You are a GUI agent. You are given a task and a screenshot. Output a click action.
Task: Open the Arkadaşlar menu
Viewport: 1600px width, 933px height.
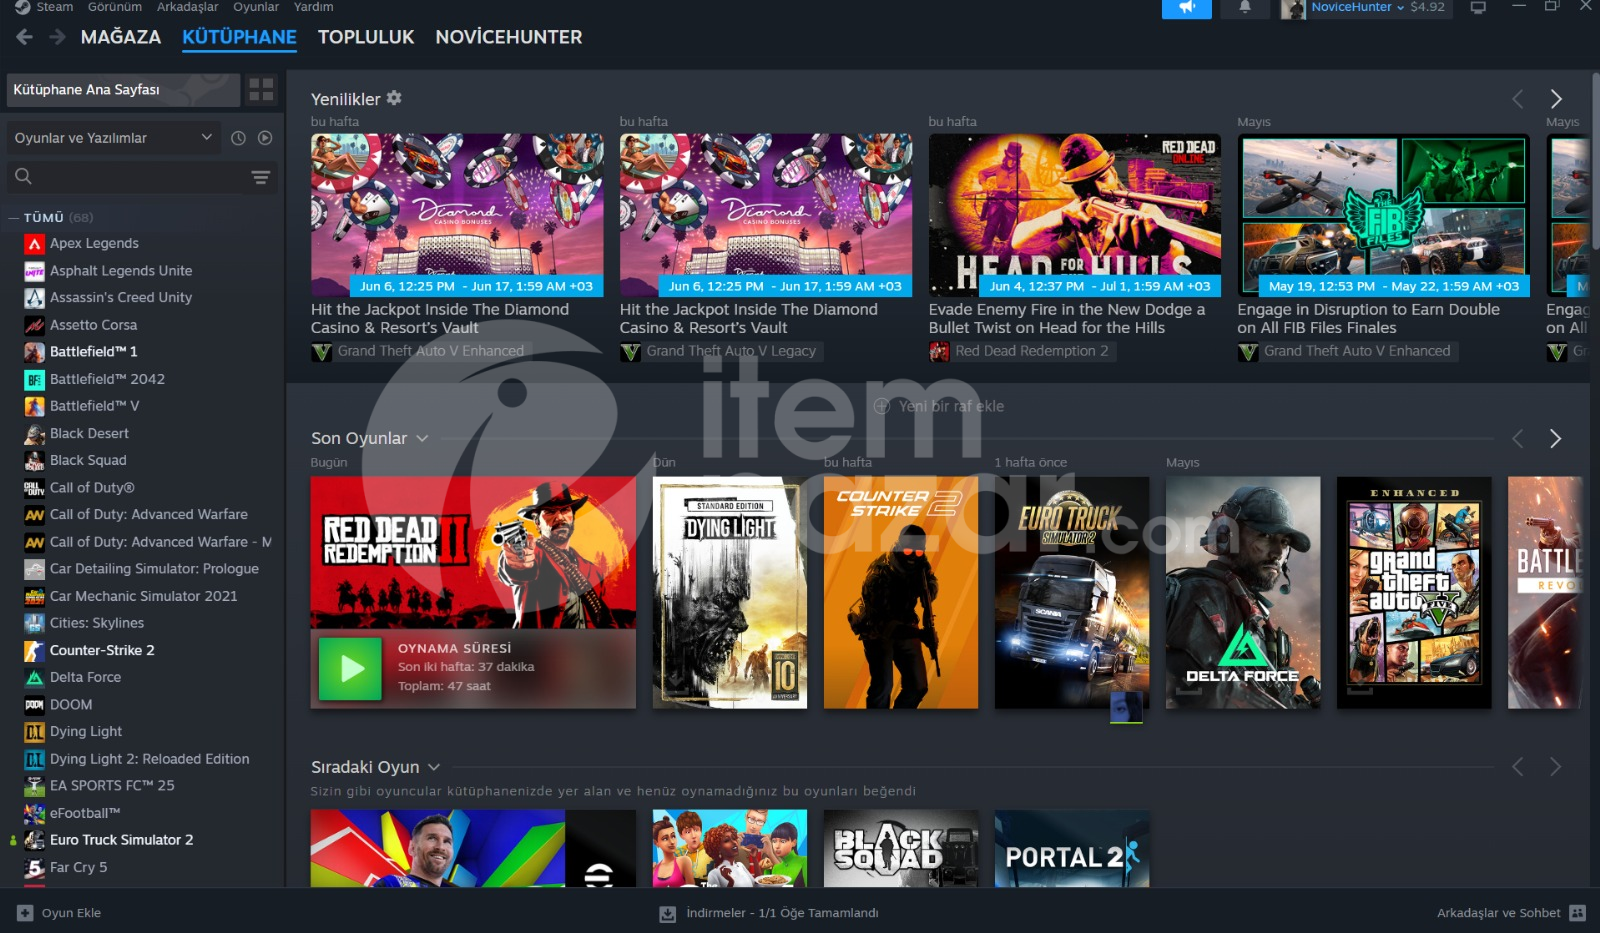coord(187,7)
